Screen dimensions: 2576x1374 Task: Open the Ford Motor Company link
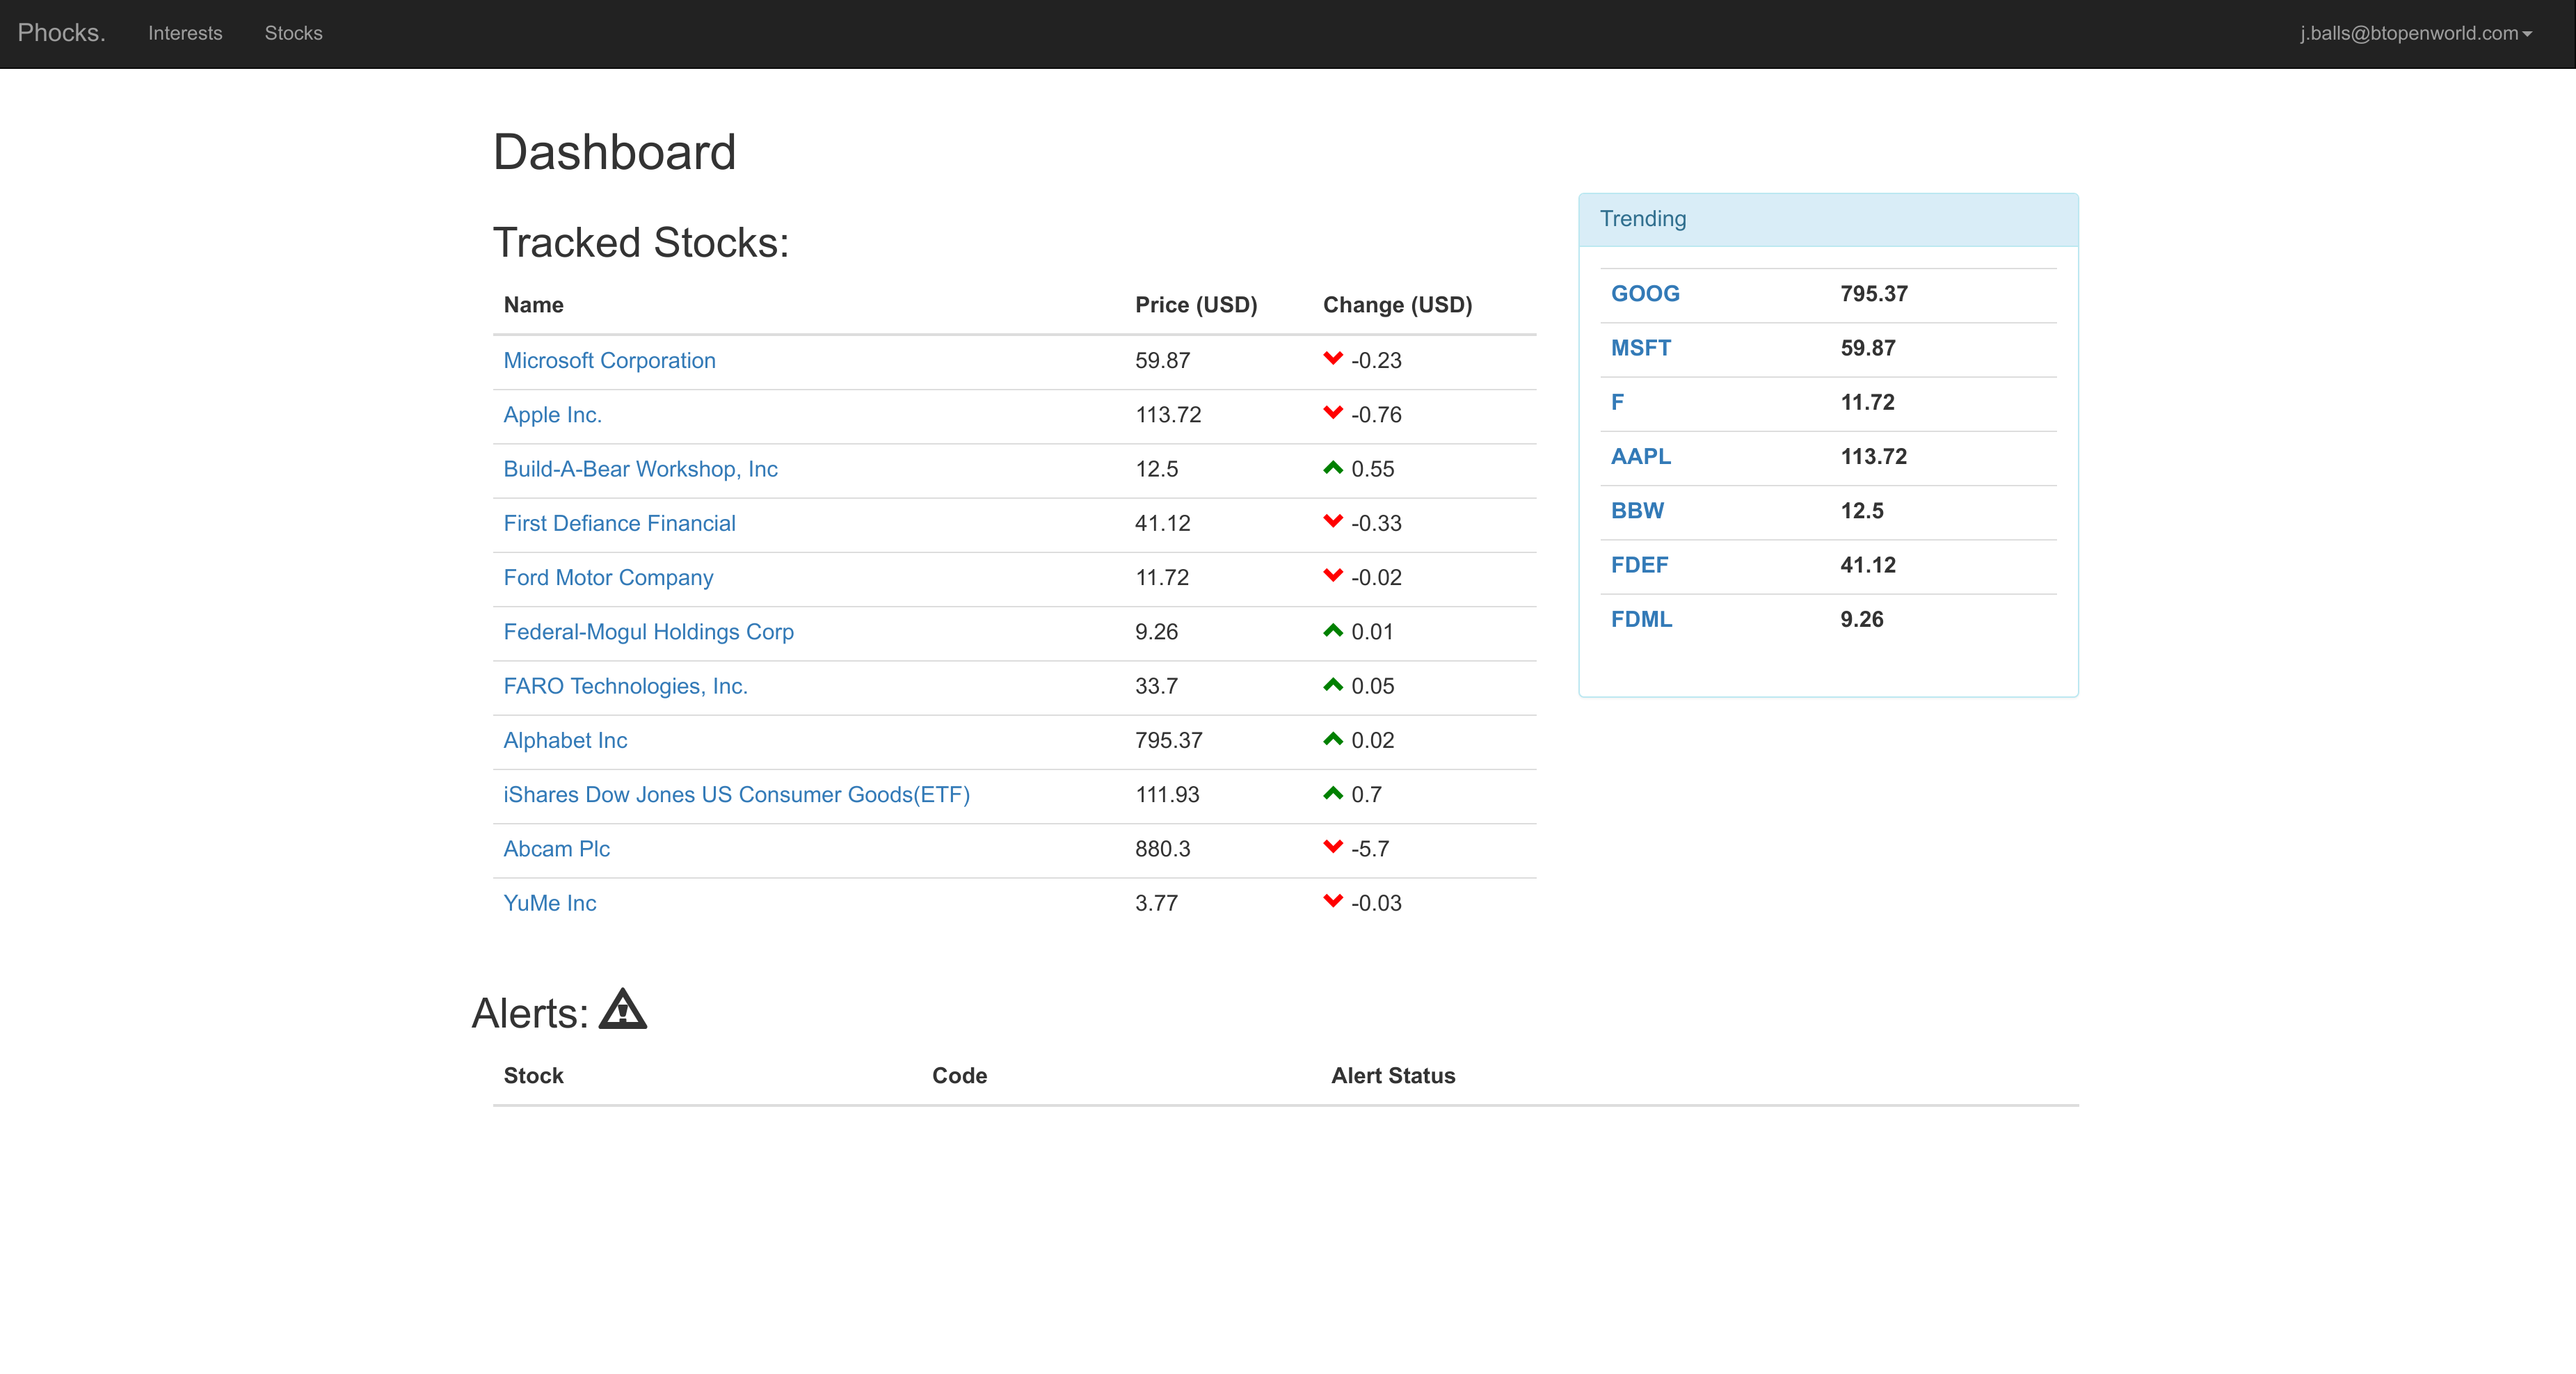tap(608, 577)
